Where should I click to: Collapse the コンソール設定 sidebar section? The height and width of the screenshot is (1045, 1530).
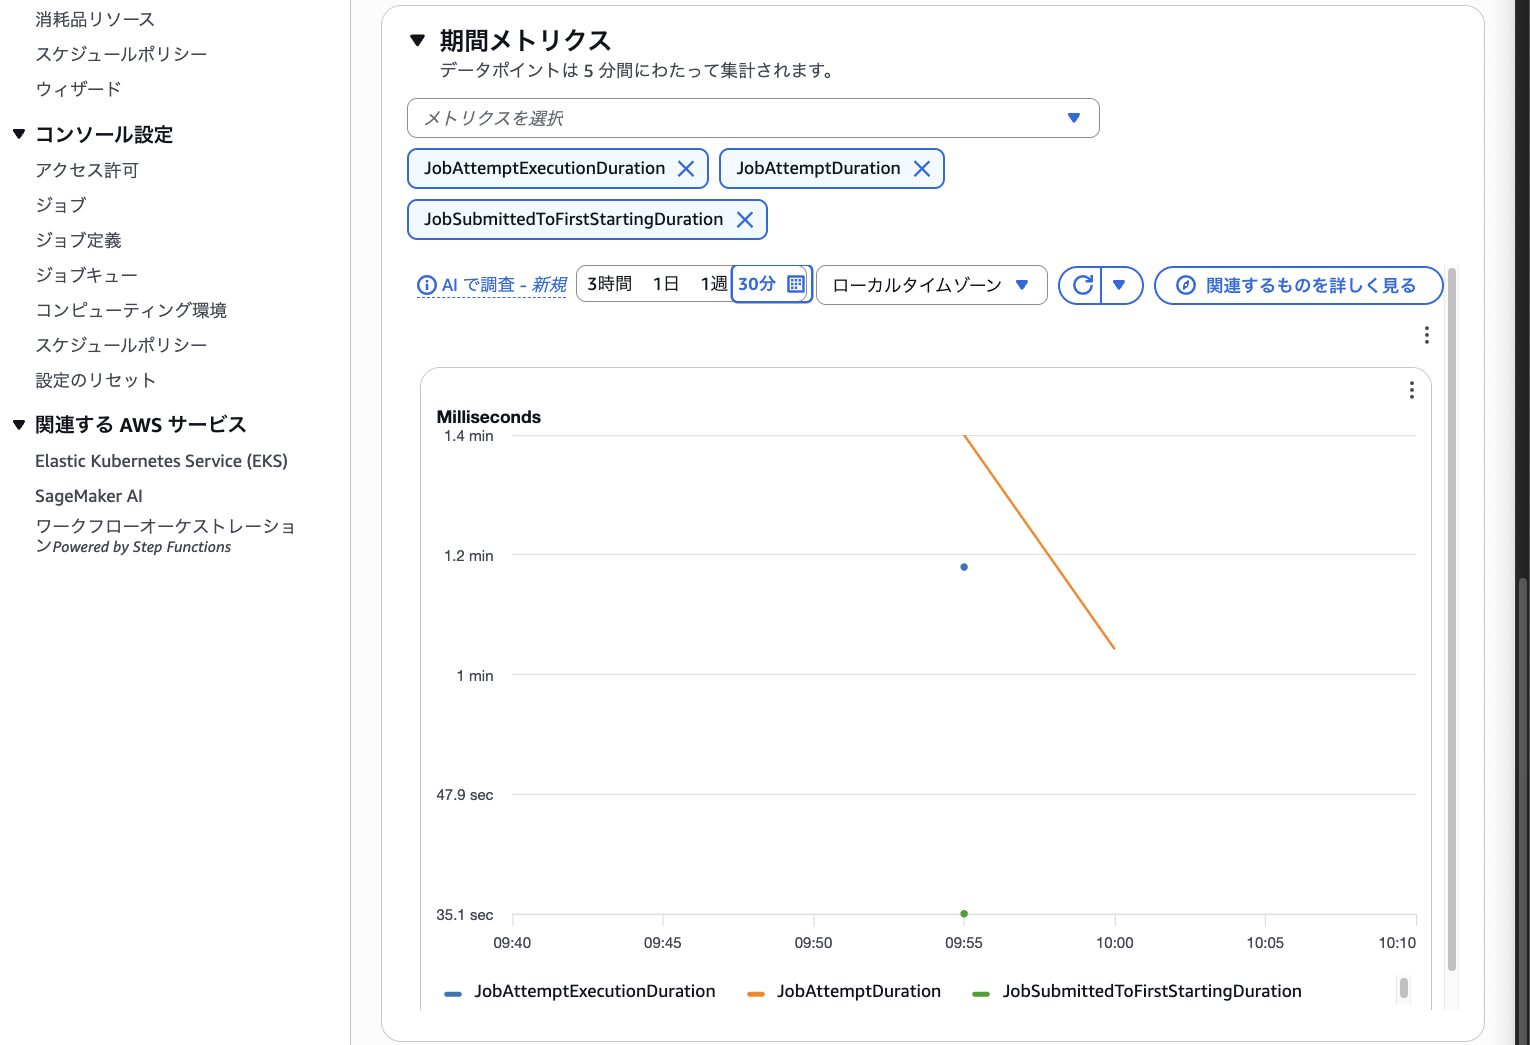point(19,134)
